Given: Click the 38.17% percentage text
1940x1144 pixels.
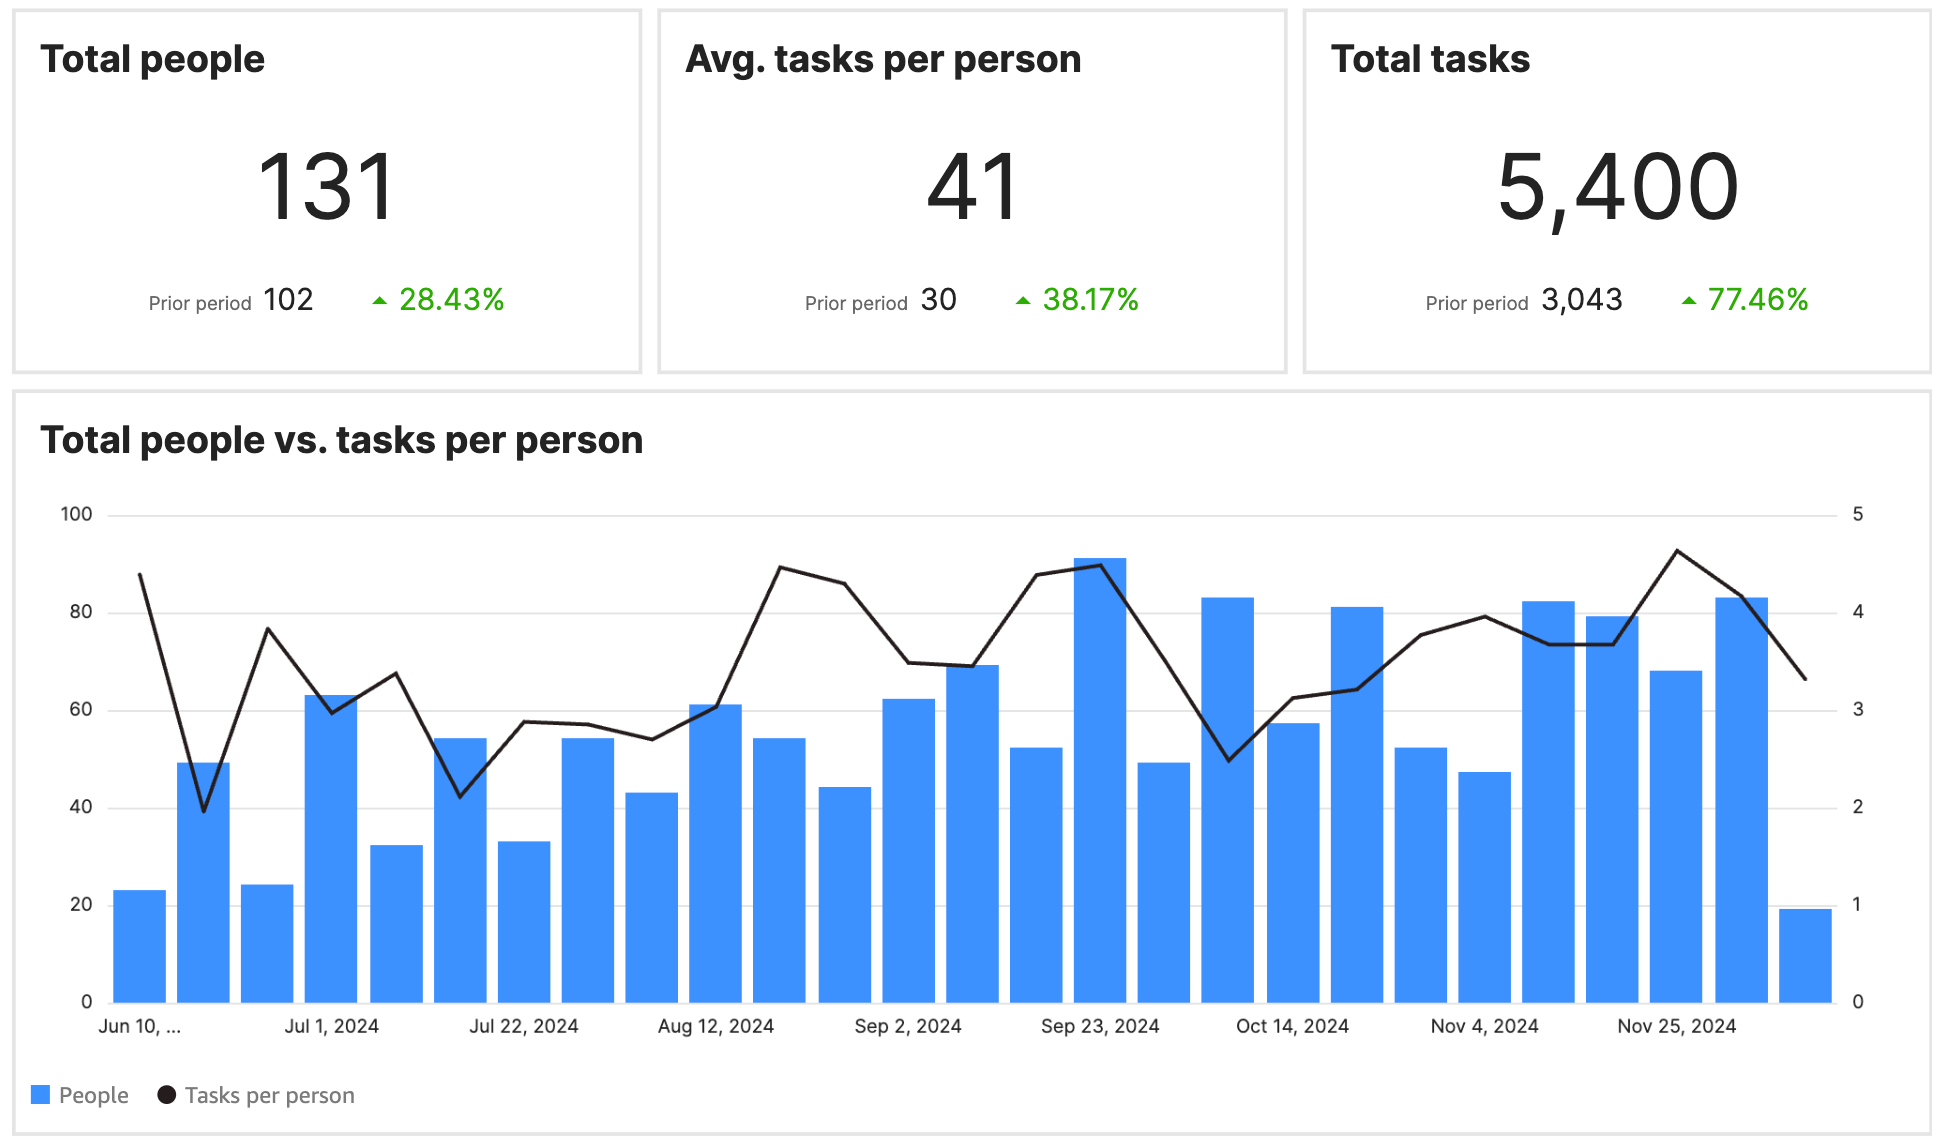Looking at the screenshot, I should click(1091, 299).
